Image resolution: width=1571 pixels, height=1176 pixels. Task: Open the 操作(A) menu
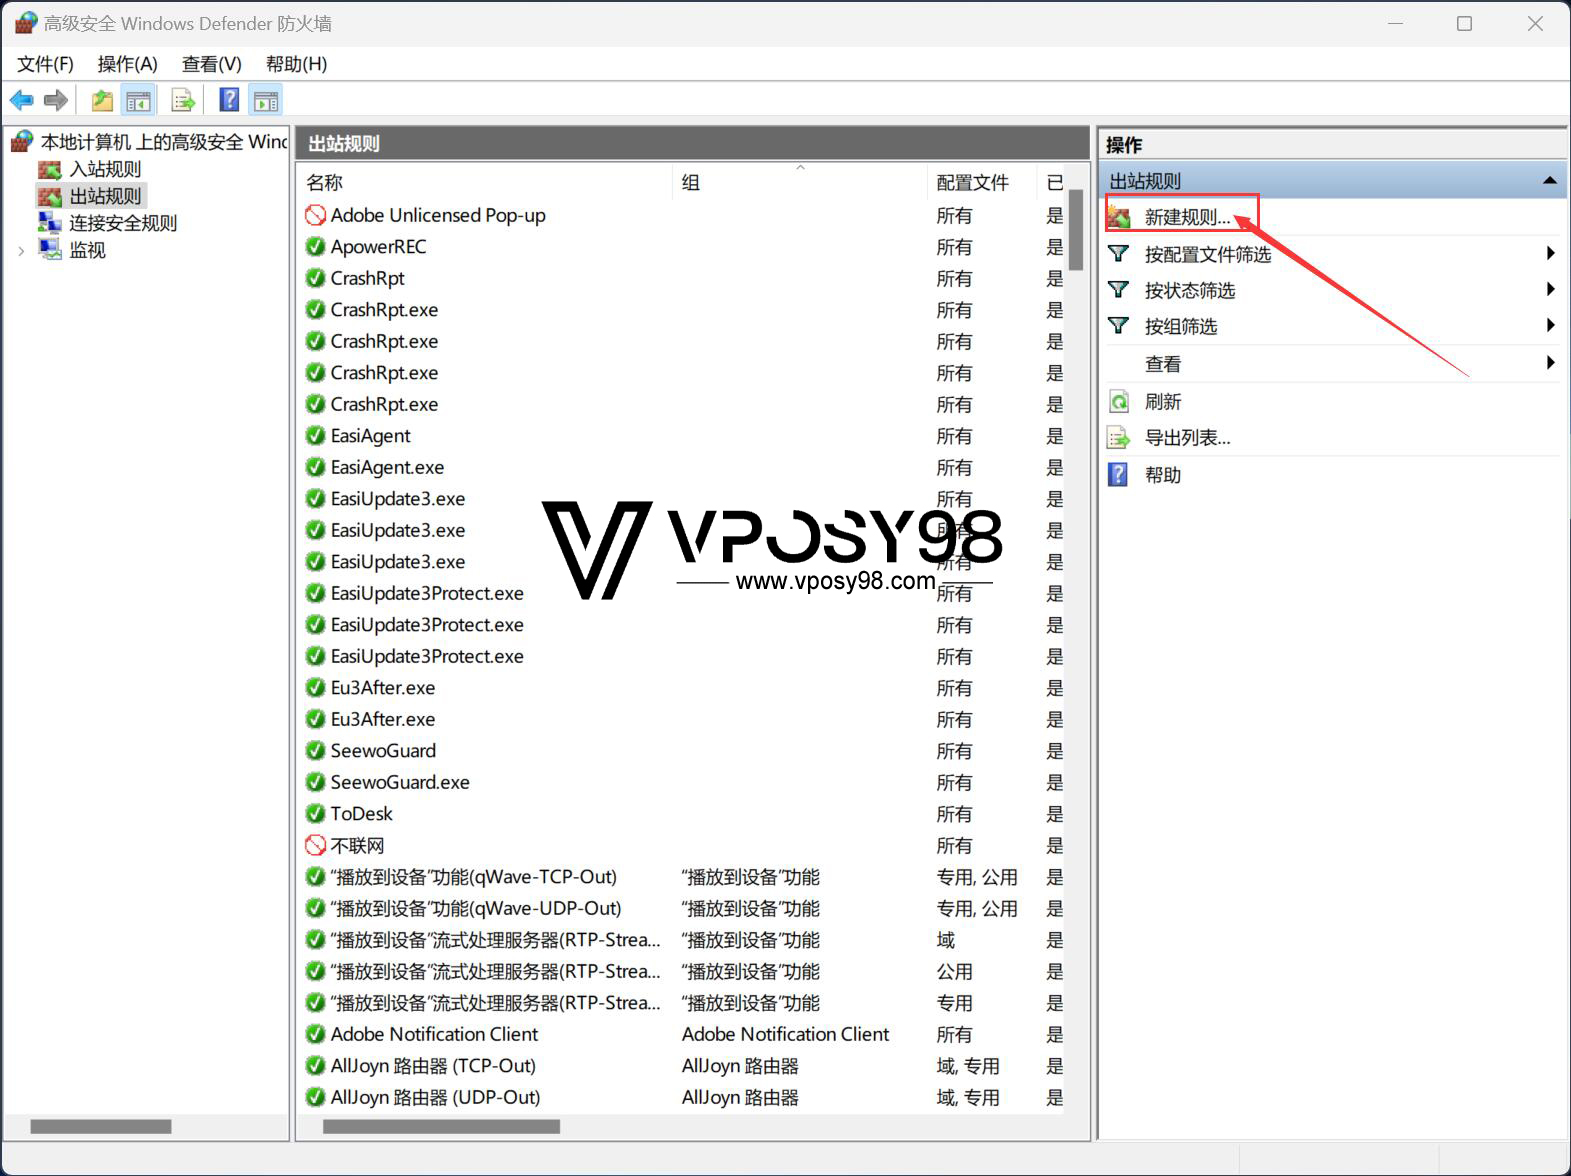(x=127, y=64)
